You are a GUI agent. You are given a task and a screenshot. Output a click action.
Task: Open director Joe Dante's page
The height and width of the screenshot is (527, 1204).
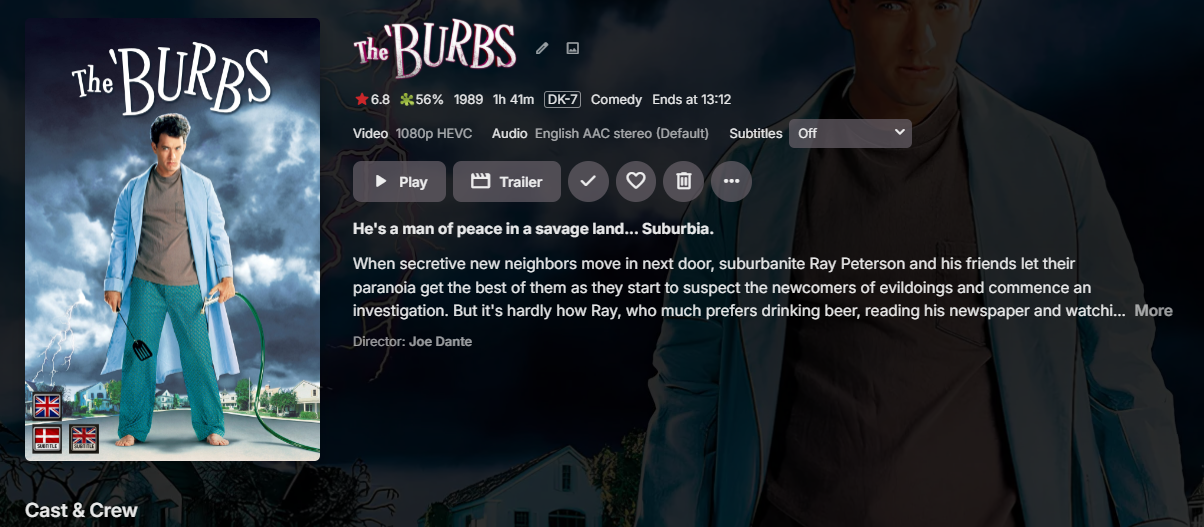(440, 342)
